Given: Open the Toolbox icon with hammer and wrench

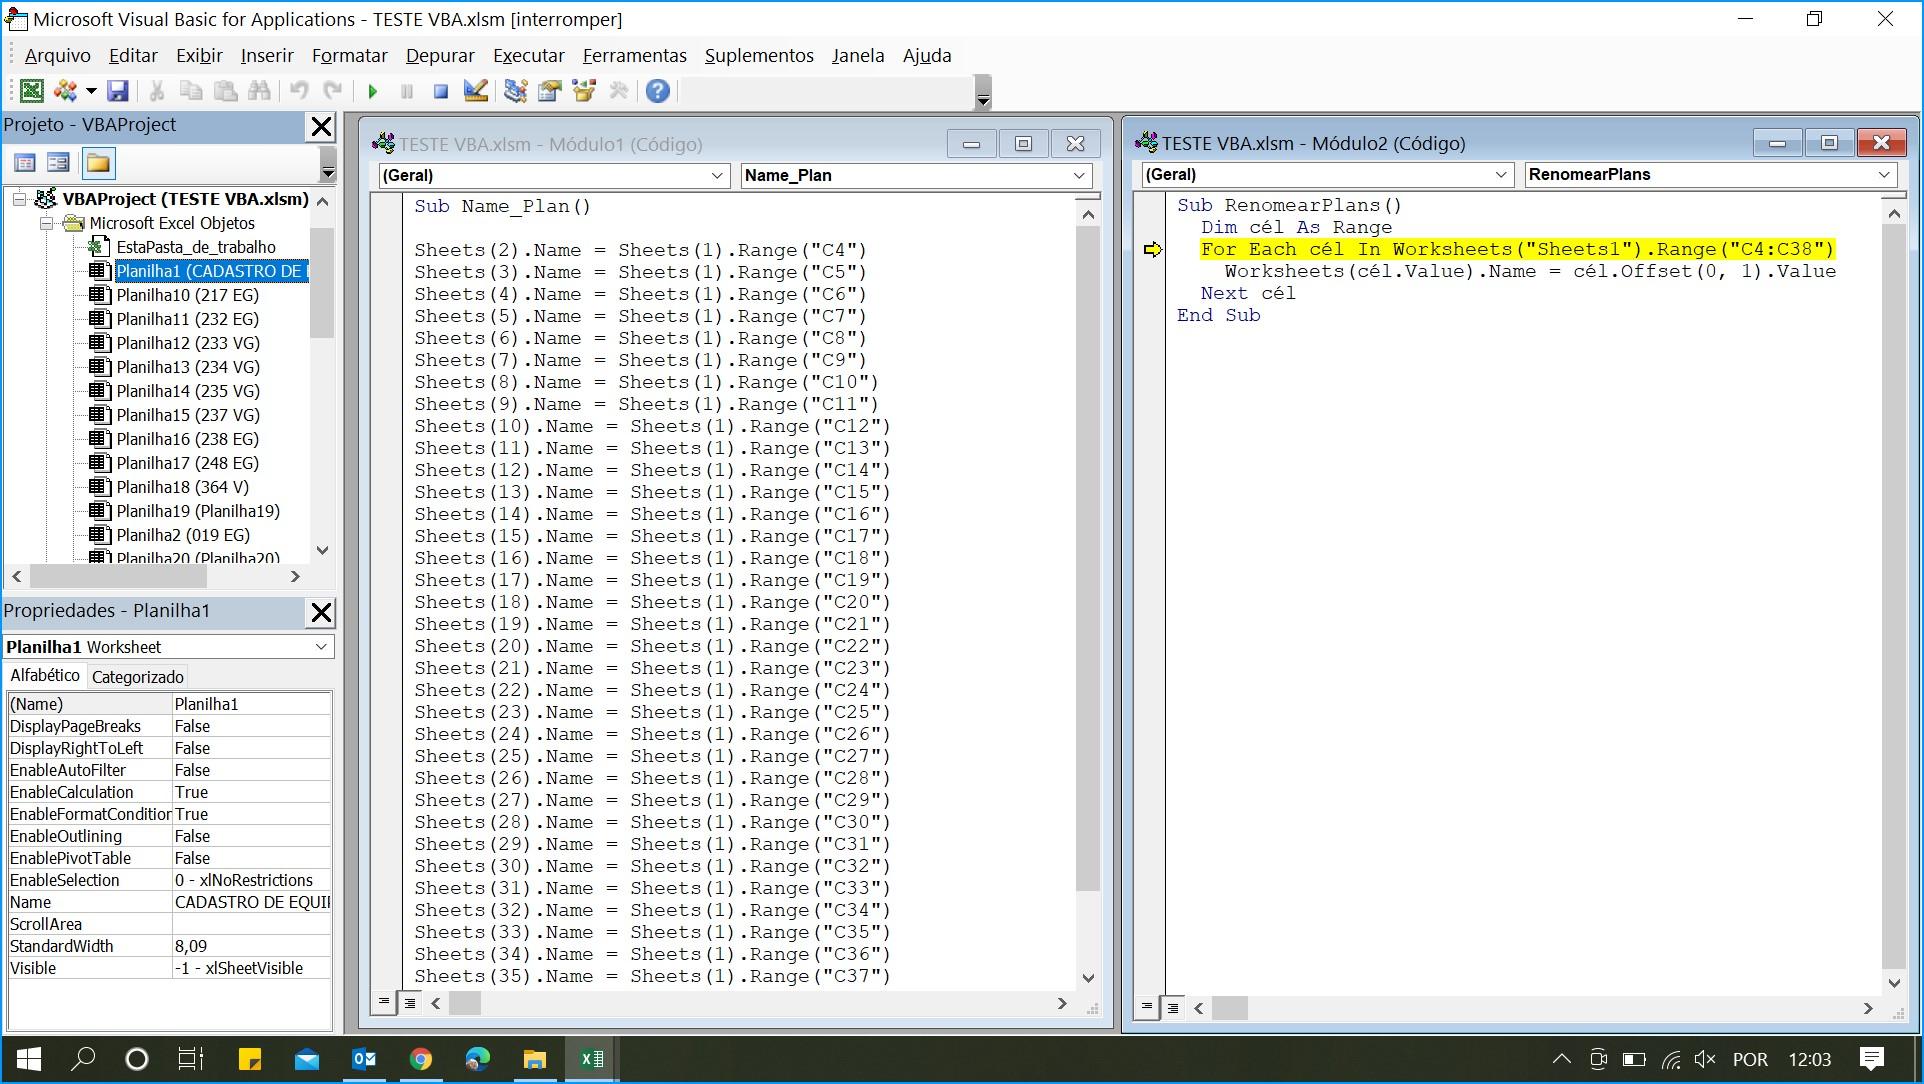Looking at the screenshot, I should (619, 91).
